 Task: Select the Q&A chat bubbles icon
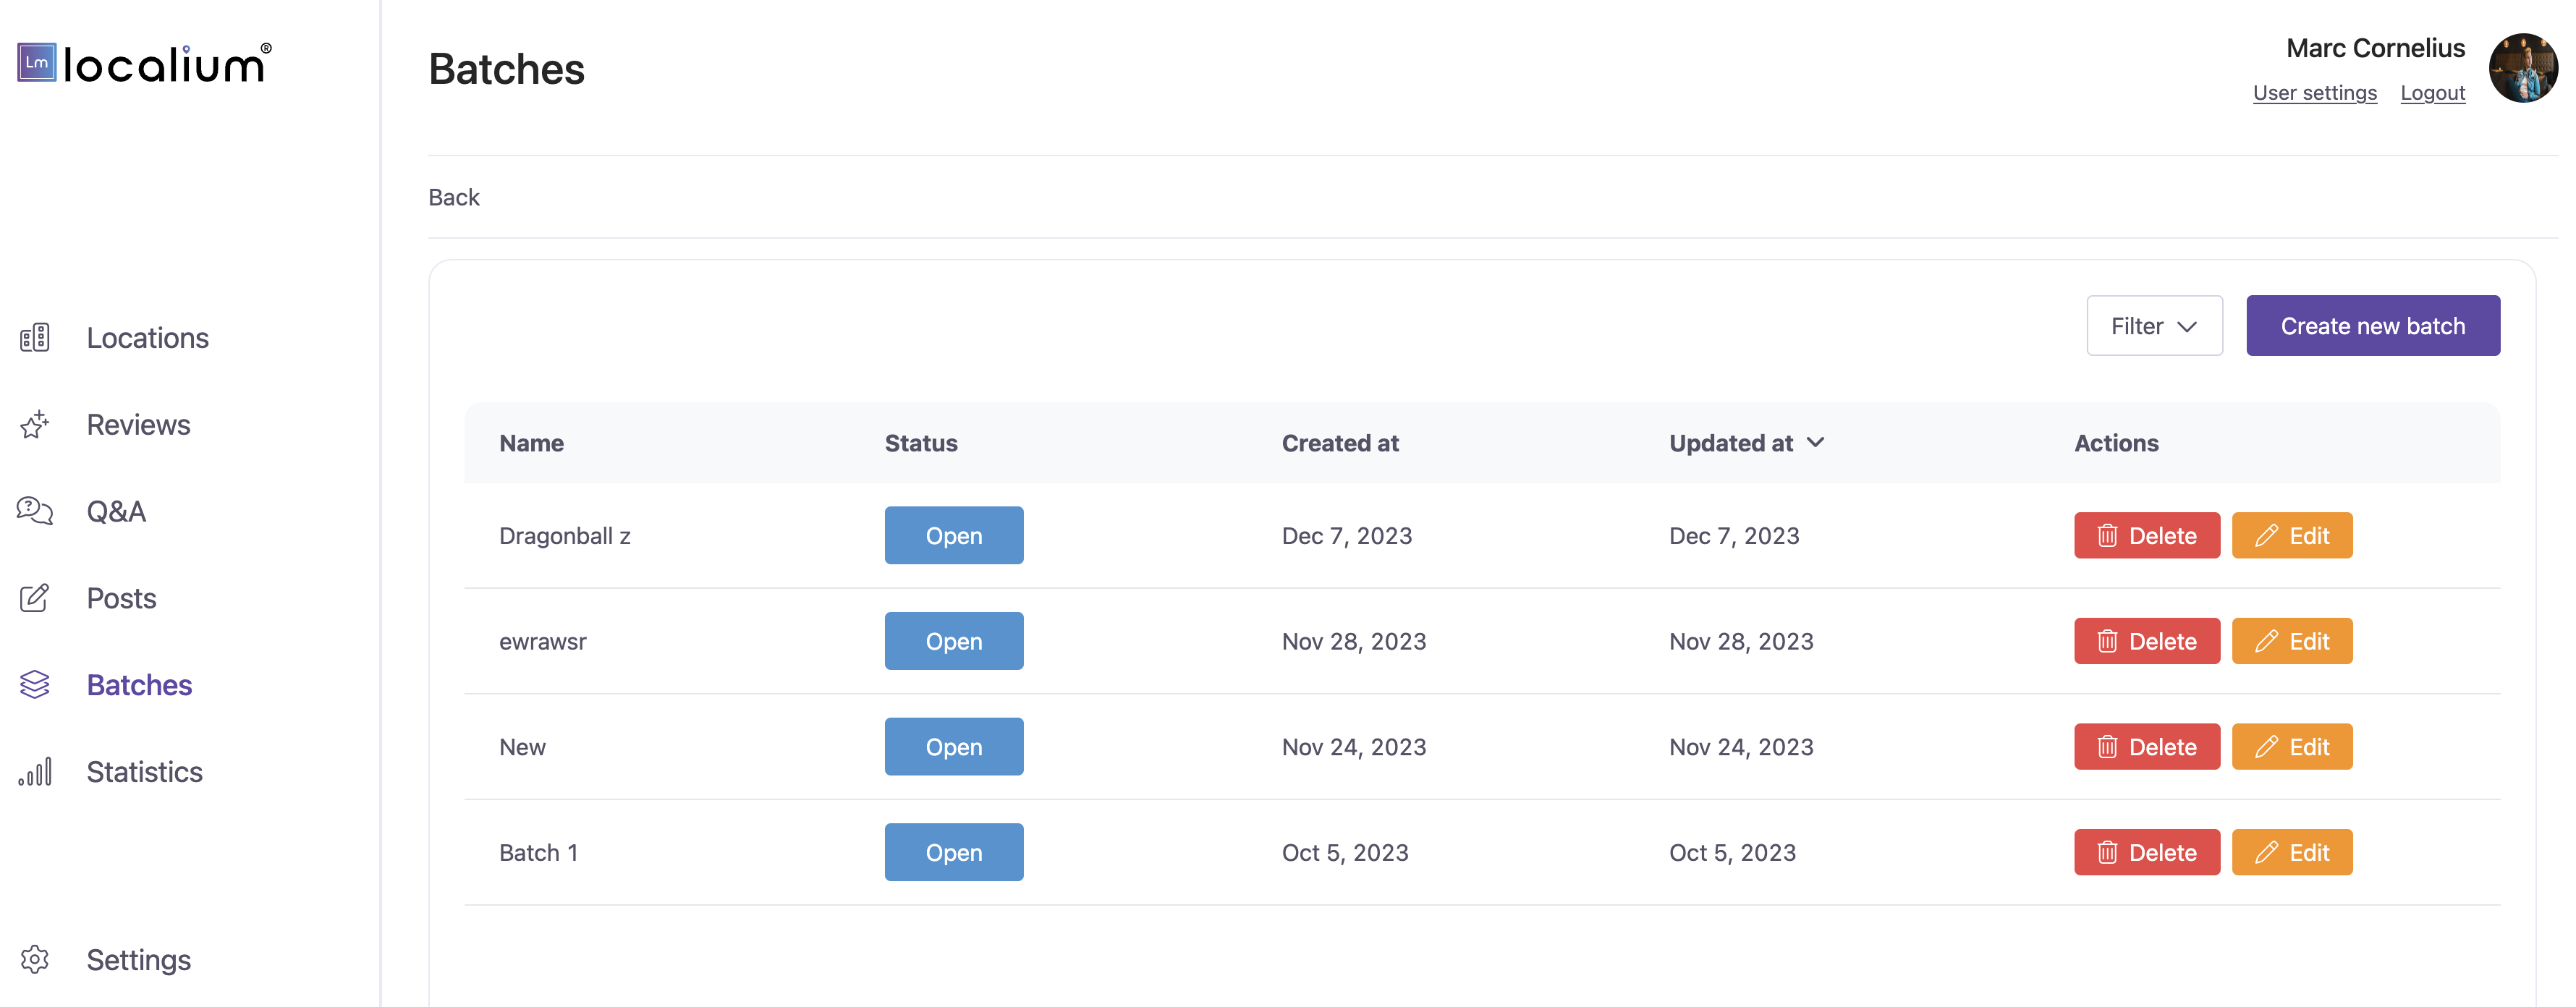[35, 511]
